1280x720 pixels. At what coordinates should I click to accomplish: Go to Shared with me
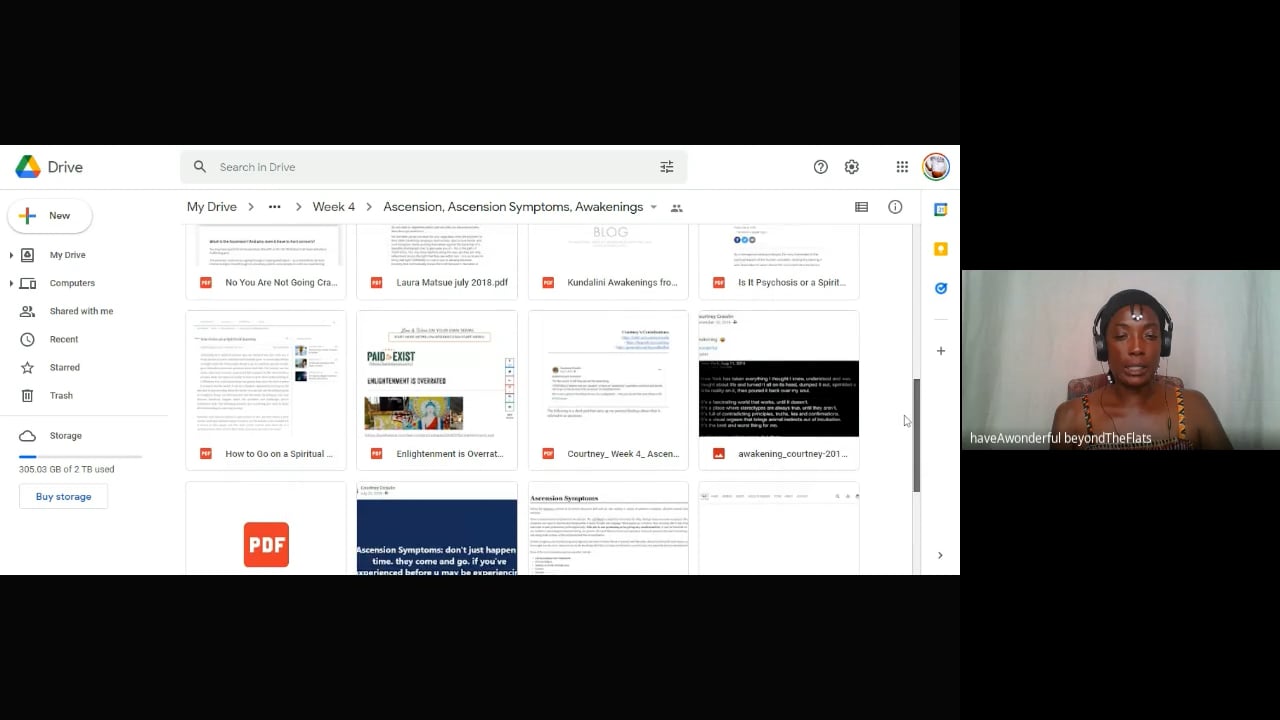[x=81, y=311]
